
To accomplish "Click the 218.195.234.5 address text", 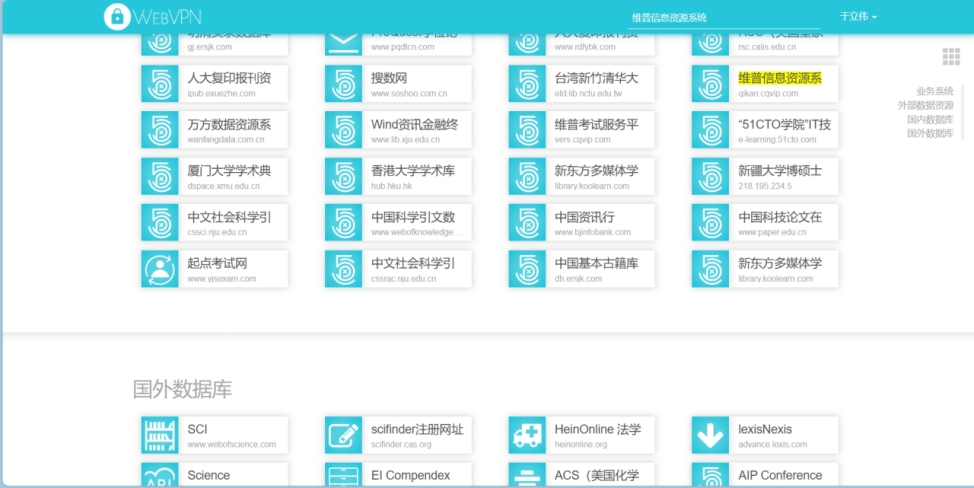I will (765, 186).
